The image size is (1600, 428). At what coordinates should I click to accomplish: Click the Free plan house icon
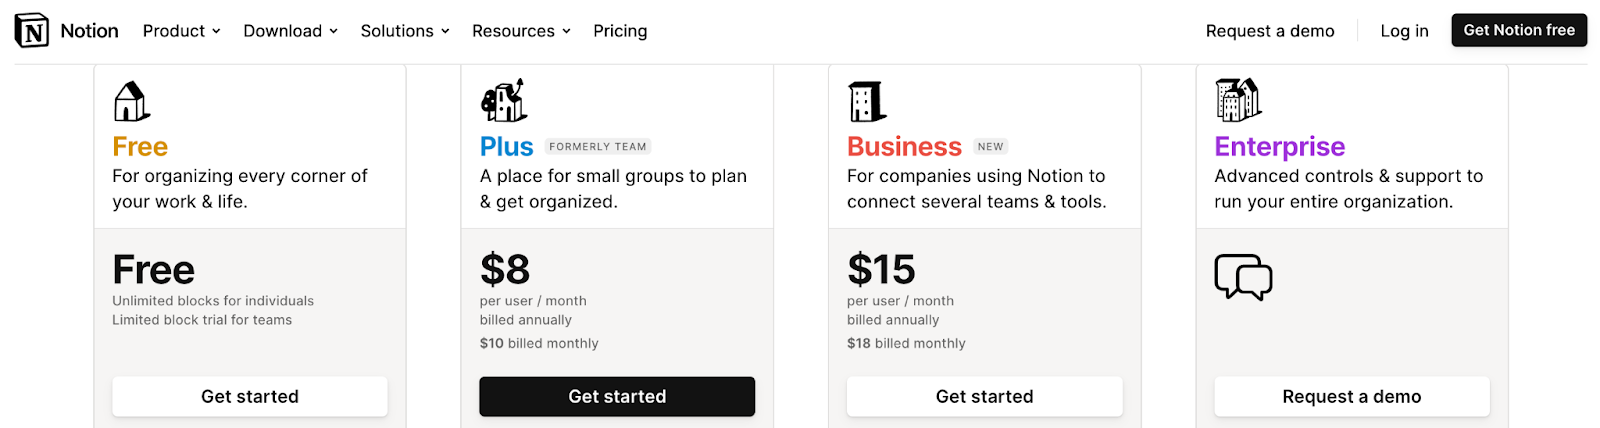(131, 101)
